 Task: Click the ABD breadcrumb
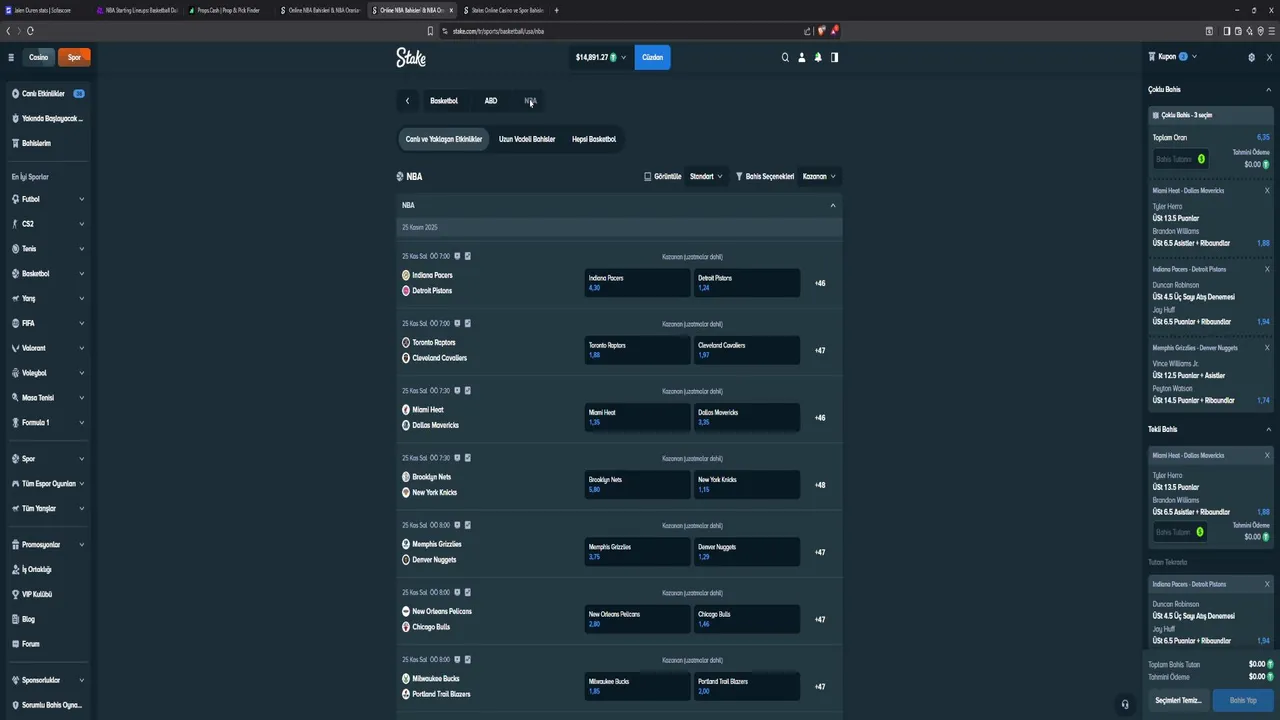click(491, 101)
